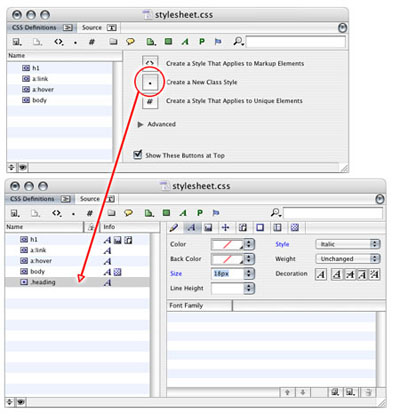Screen dimensions: 400x420
Task: Open the pencil selector properties tab
Action: (x=174, y=228)
